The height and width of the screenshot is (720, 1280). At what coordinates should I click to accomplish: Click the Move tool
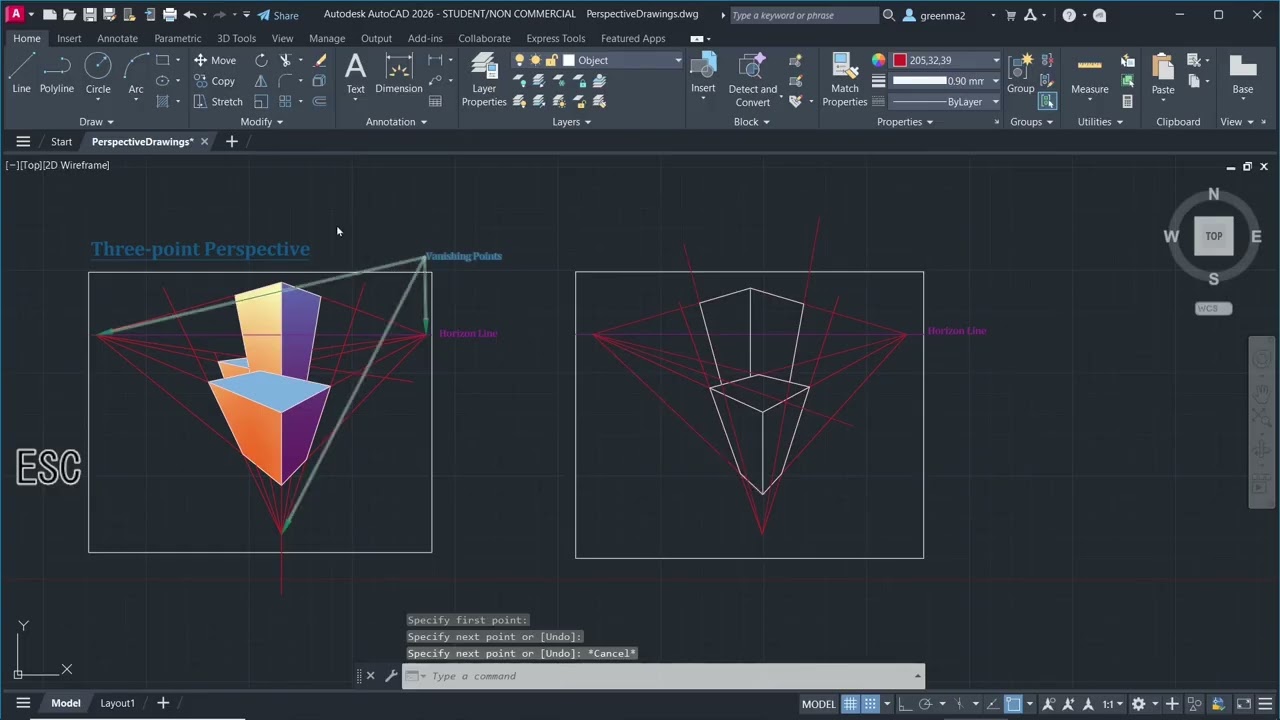click(x=215, y=60)
